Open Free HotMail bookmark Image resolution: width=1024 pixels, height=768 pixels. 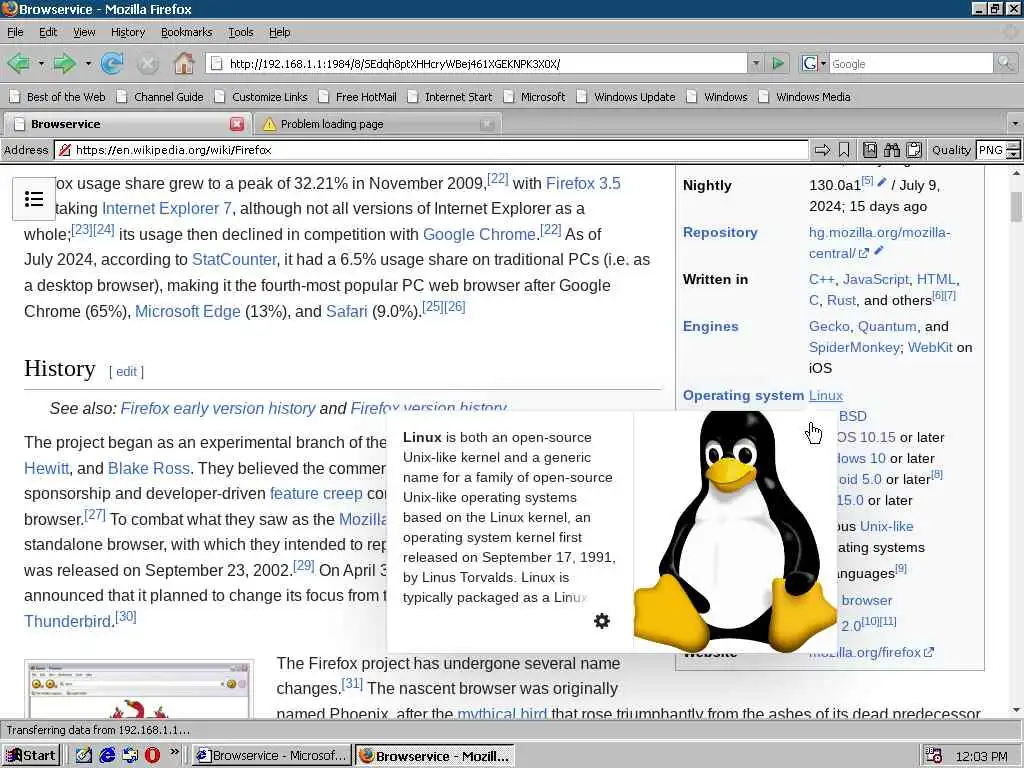[x=358, y=97]
